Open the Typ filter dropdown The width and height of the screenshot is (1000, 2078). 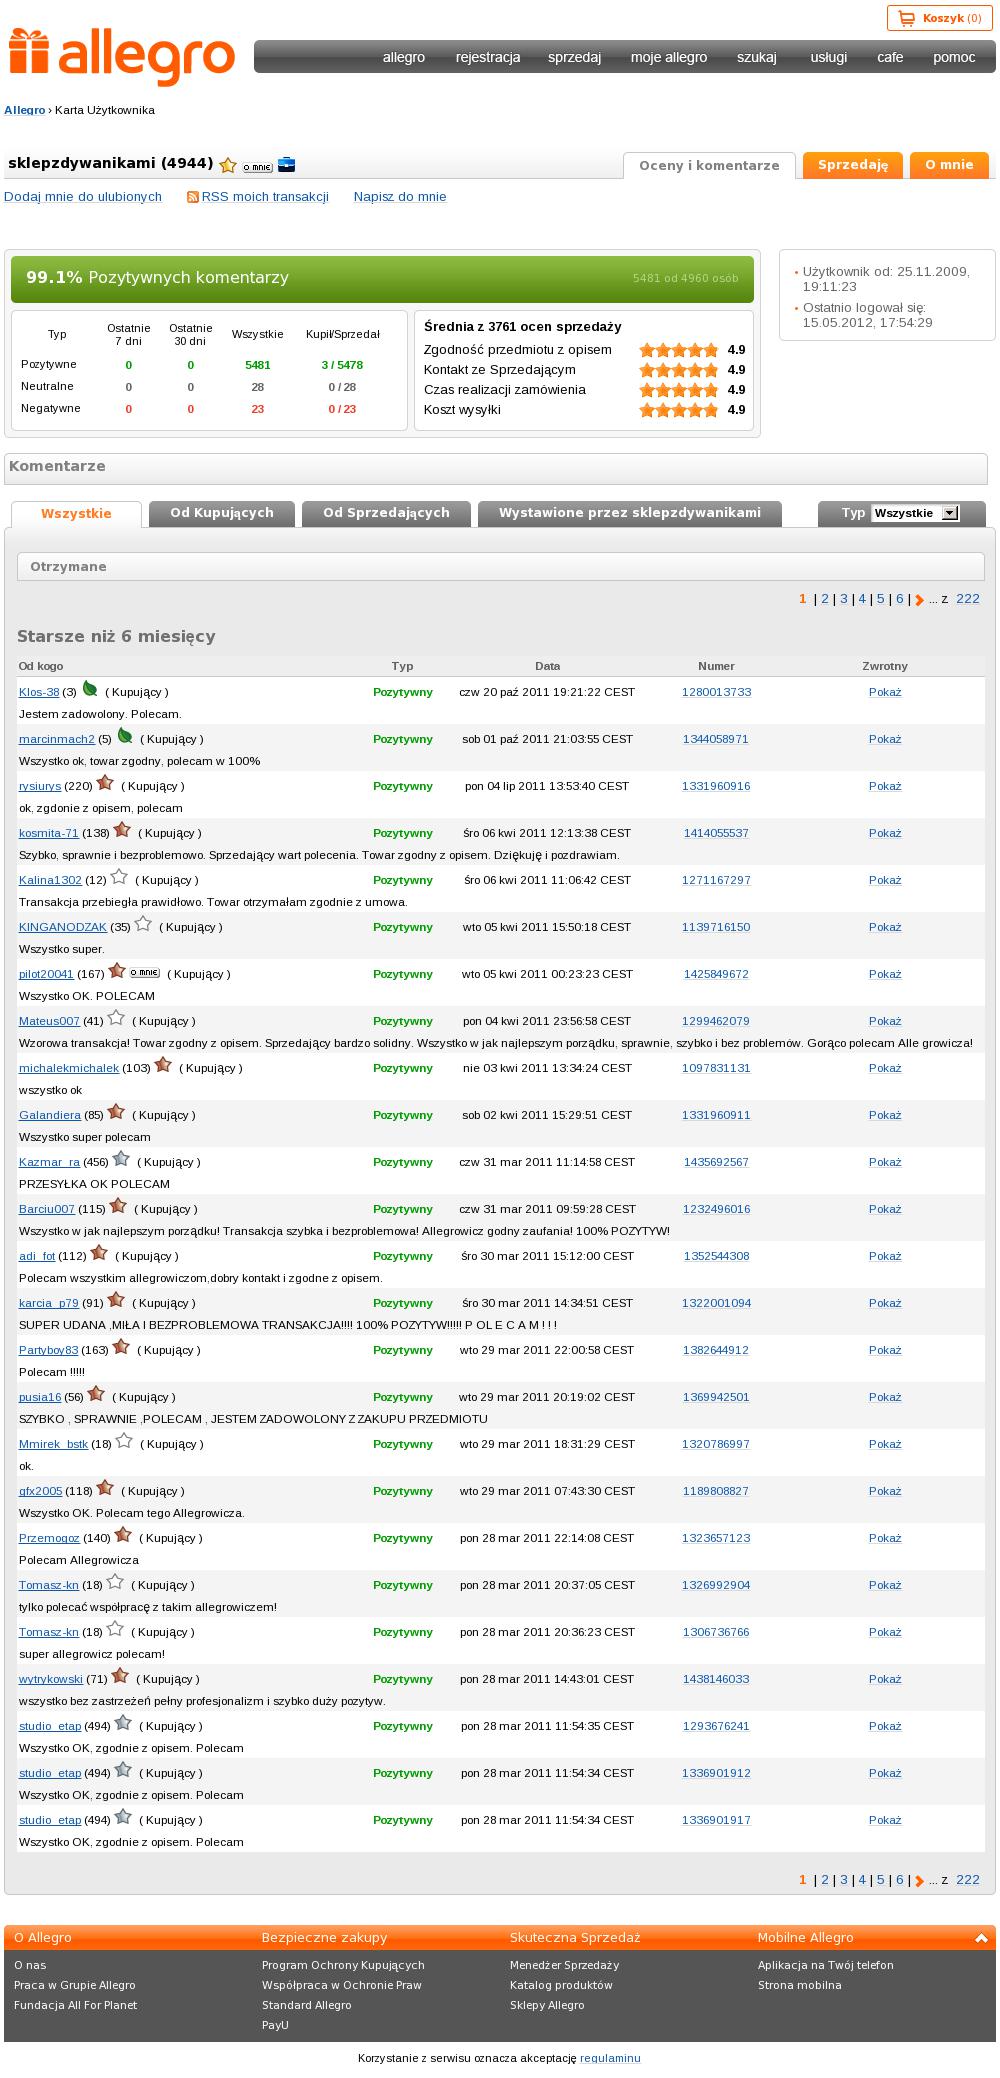click(915, 513)
